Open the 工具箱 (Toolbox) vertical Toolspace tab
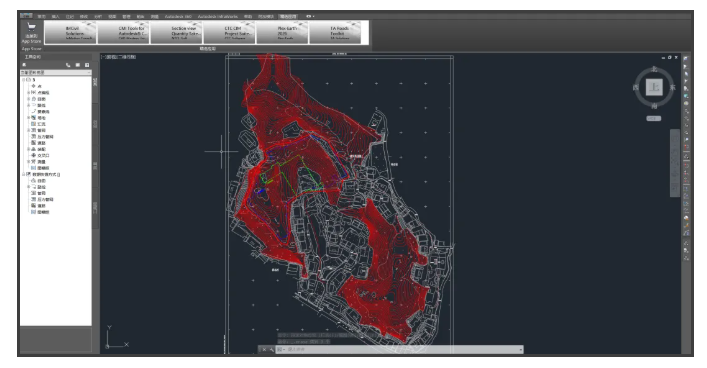 pos(95,208)
